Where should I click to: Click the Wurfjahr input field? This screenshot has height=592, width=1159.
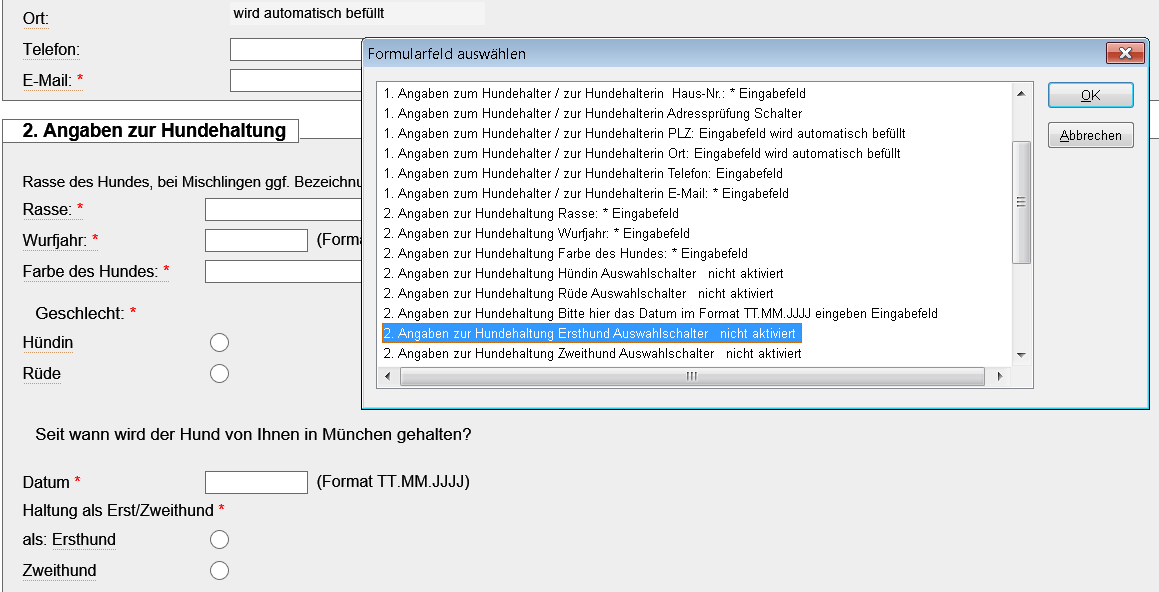[x=256, y=240]
